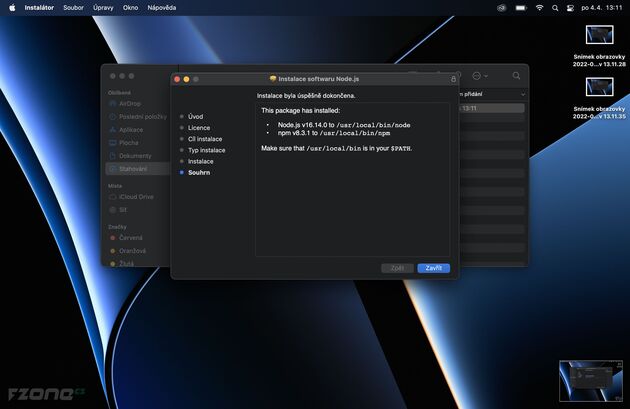The image size is (630, 409).
Task: Select the Snímek obrazovky 13.11.28 desktop file
Action: (x=600, y=38)
